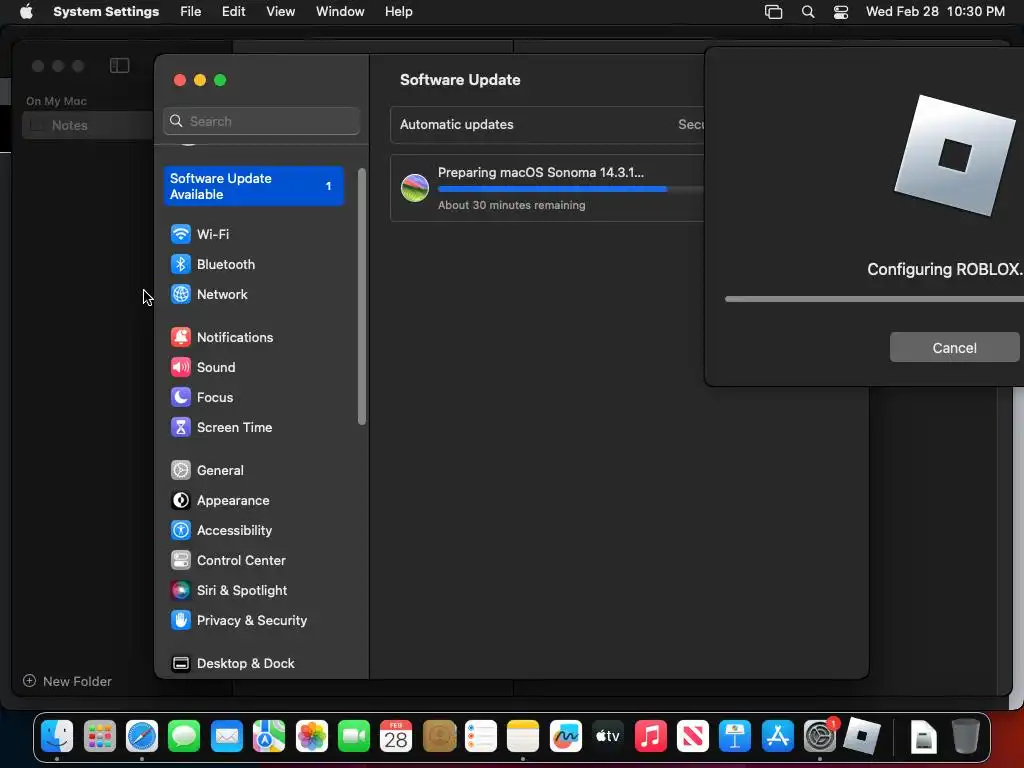Launch Finder from the Dock
This screenshot has height=768, width=1024.
coord(57,737)
